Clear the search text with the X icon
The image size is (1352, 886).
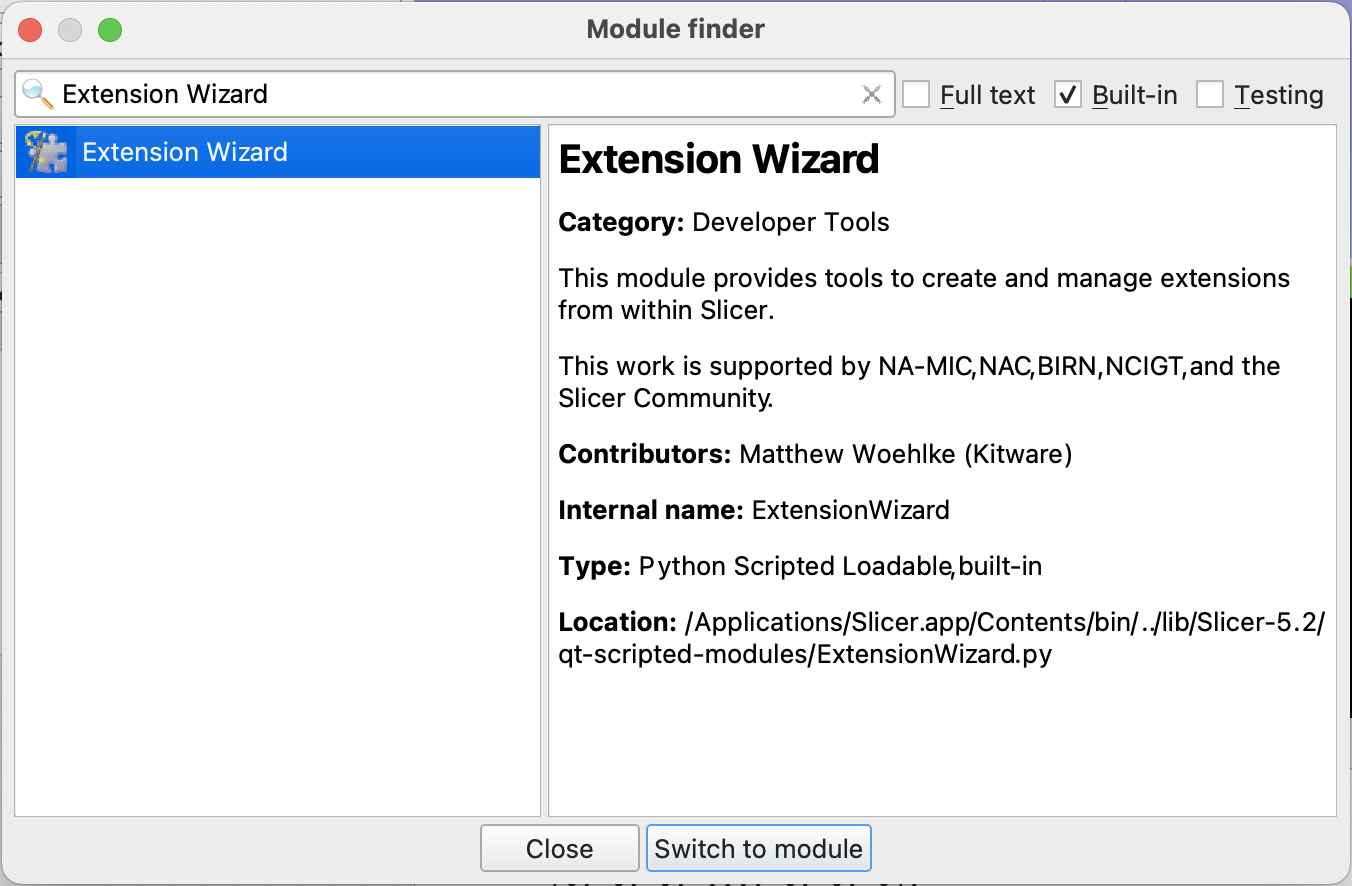[x=872, y=94]
